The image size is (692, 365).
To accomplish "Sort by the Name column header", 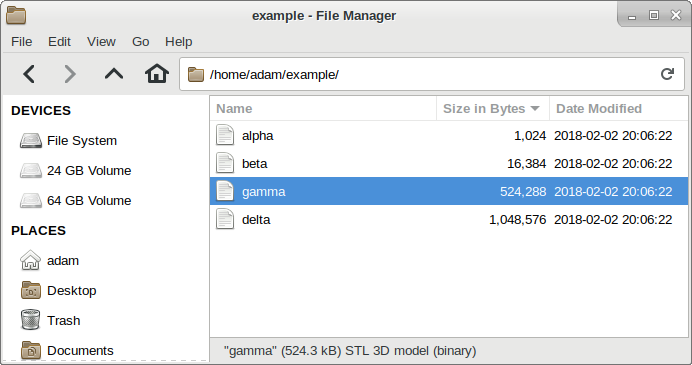I will coord(323,109).
